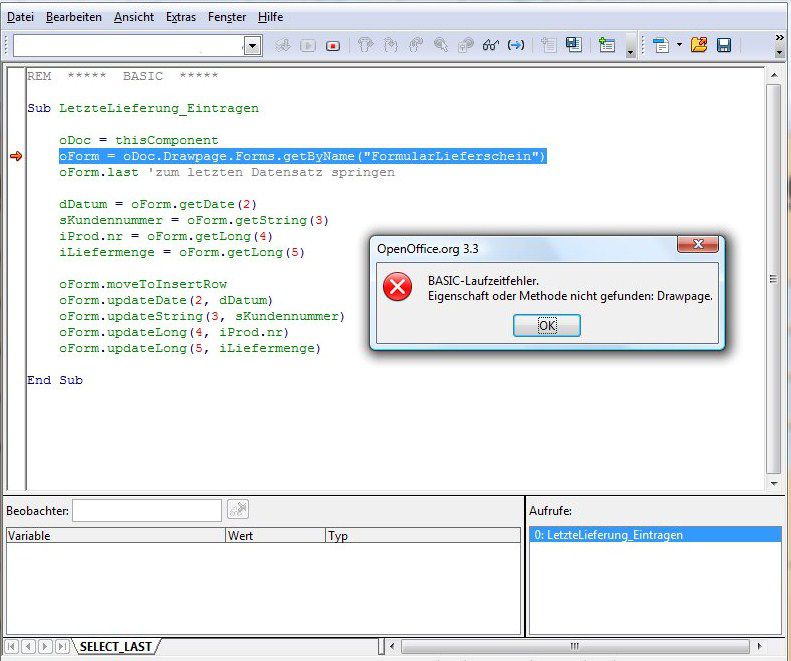Enable watch using the glasses icon
Screen dimensions: 791x661
490,45
